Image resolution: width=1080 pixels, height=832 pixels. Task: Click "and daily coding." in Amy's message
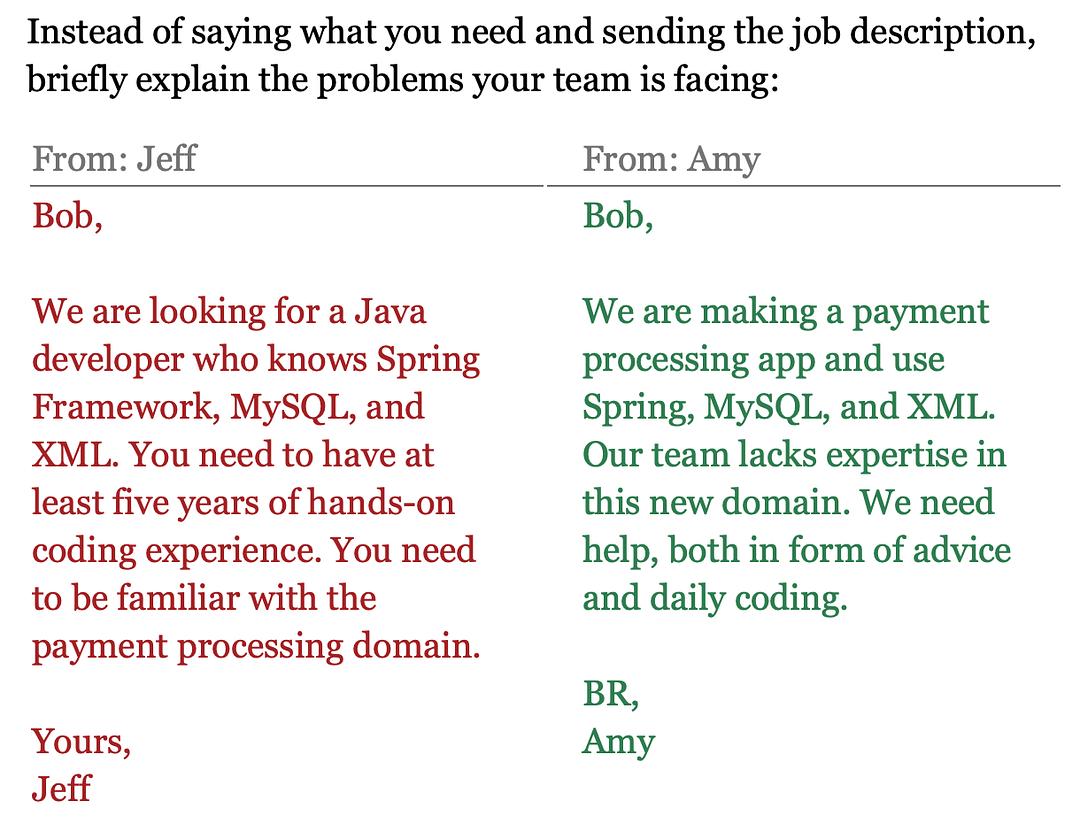tap(714, 598)
